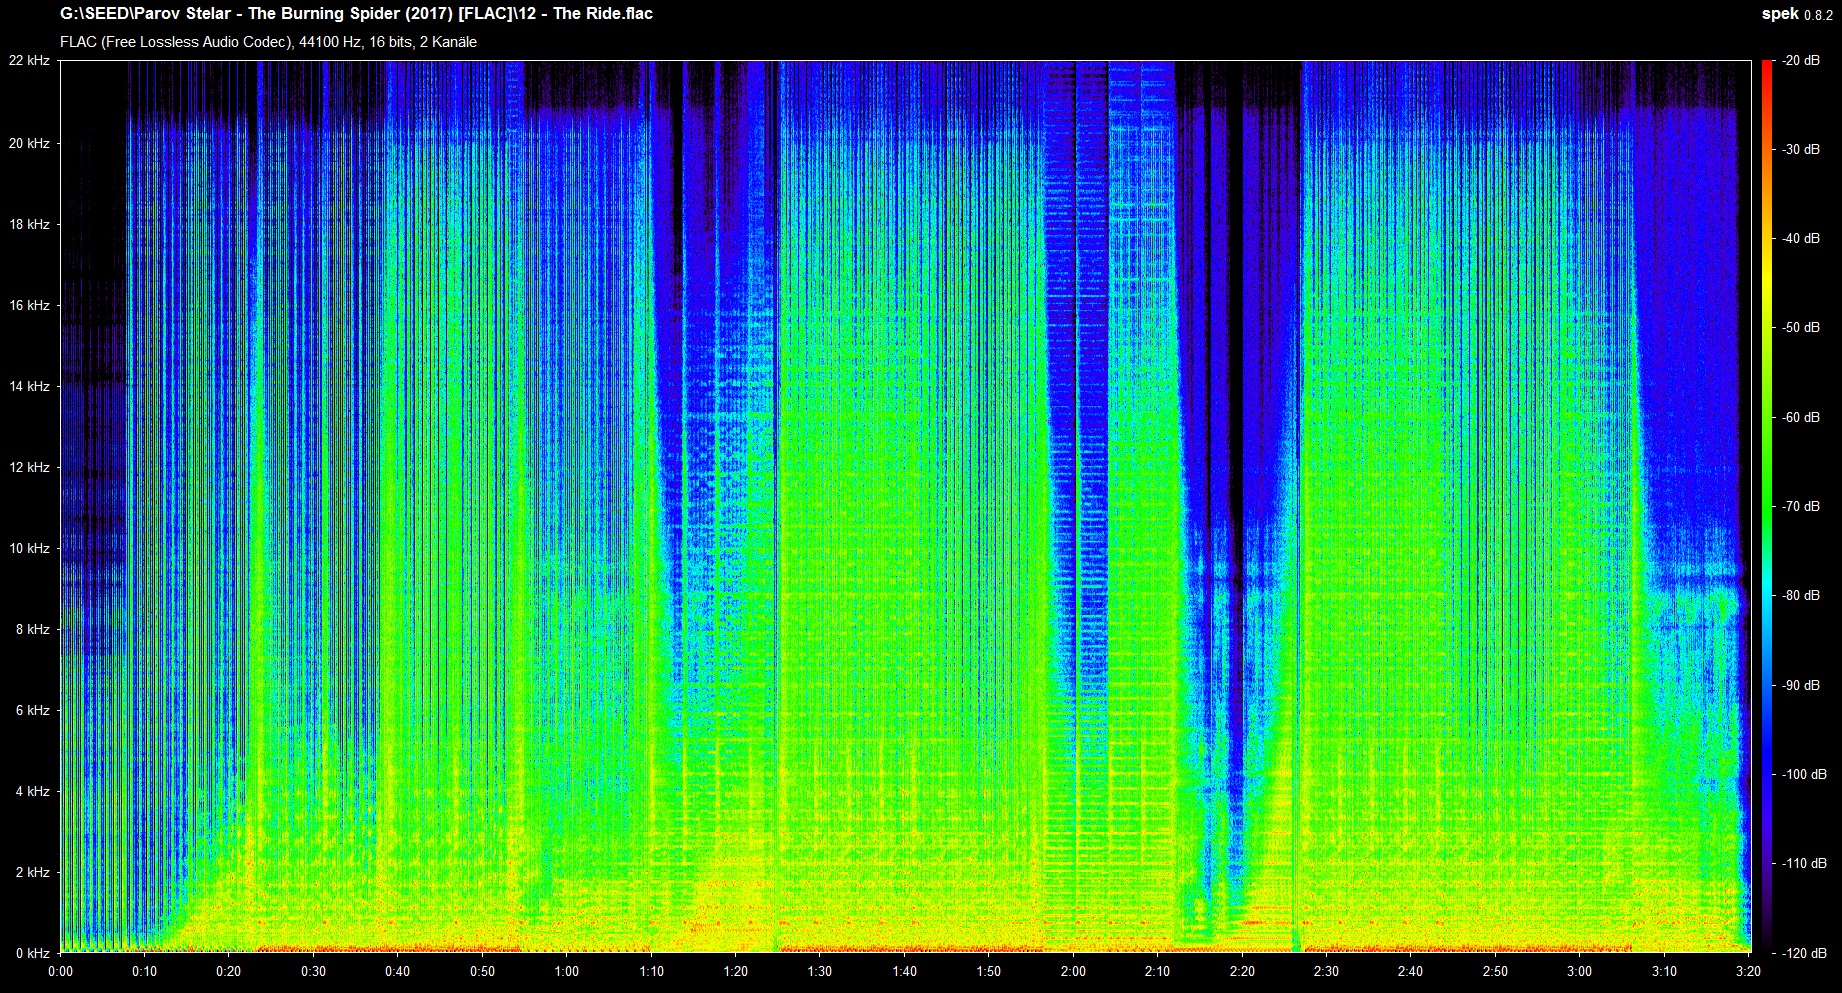1842x993 pixels.
Task: Click the 10 kHz frequency axis label
Action: tap(30, 548)
